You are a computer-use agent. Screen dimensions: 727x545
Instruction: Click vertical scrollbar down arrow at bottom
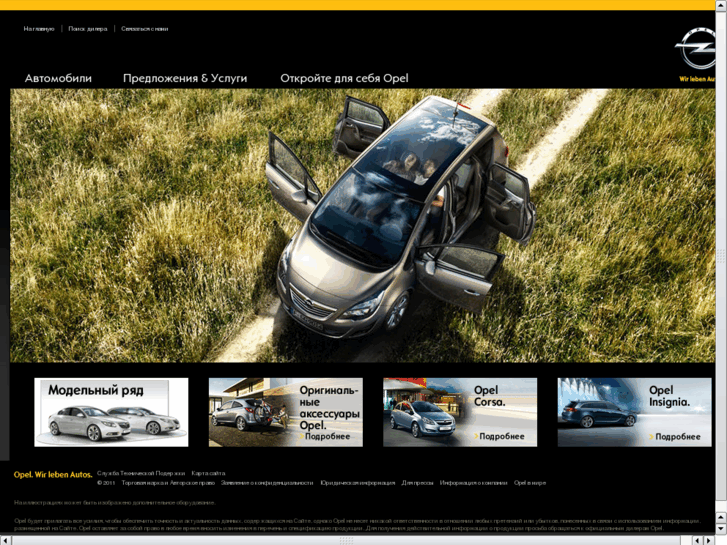(x=721, y=529)
